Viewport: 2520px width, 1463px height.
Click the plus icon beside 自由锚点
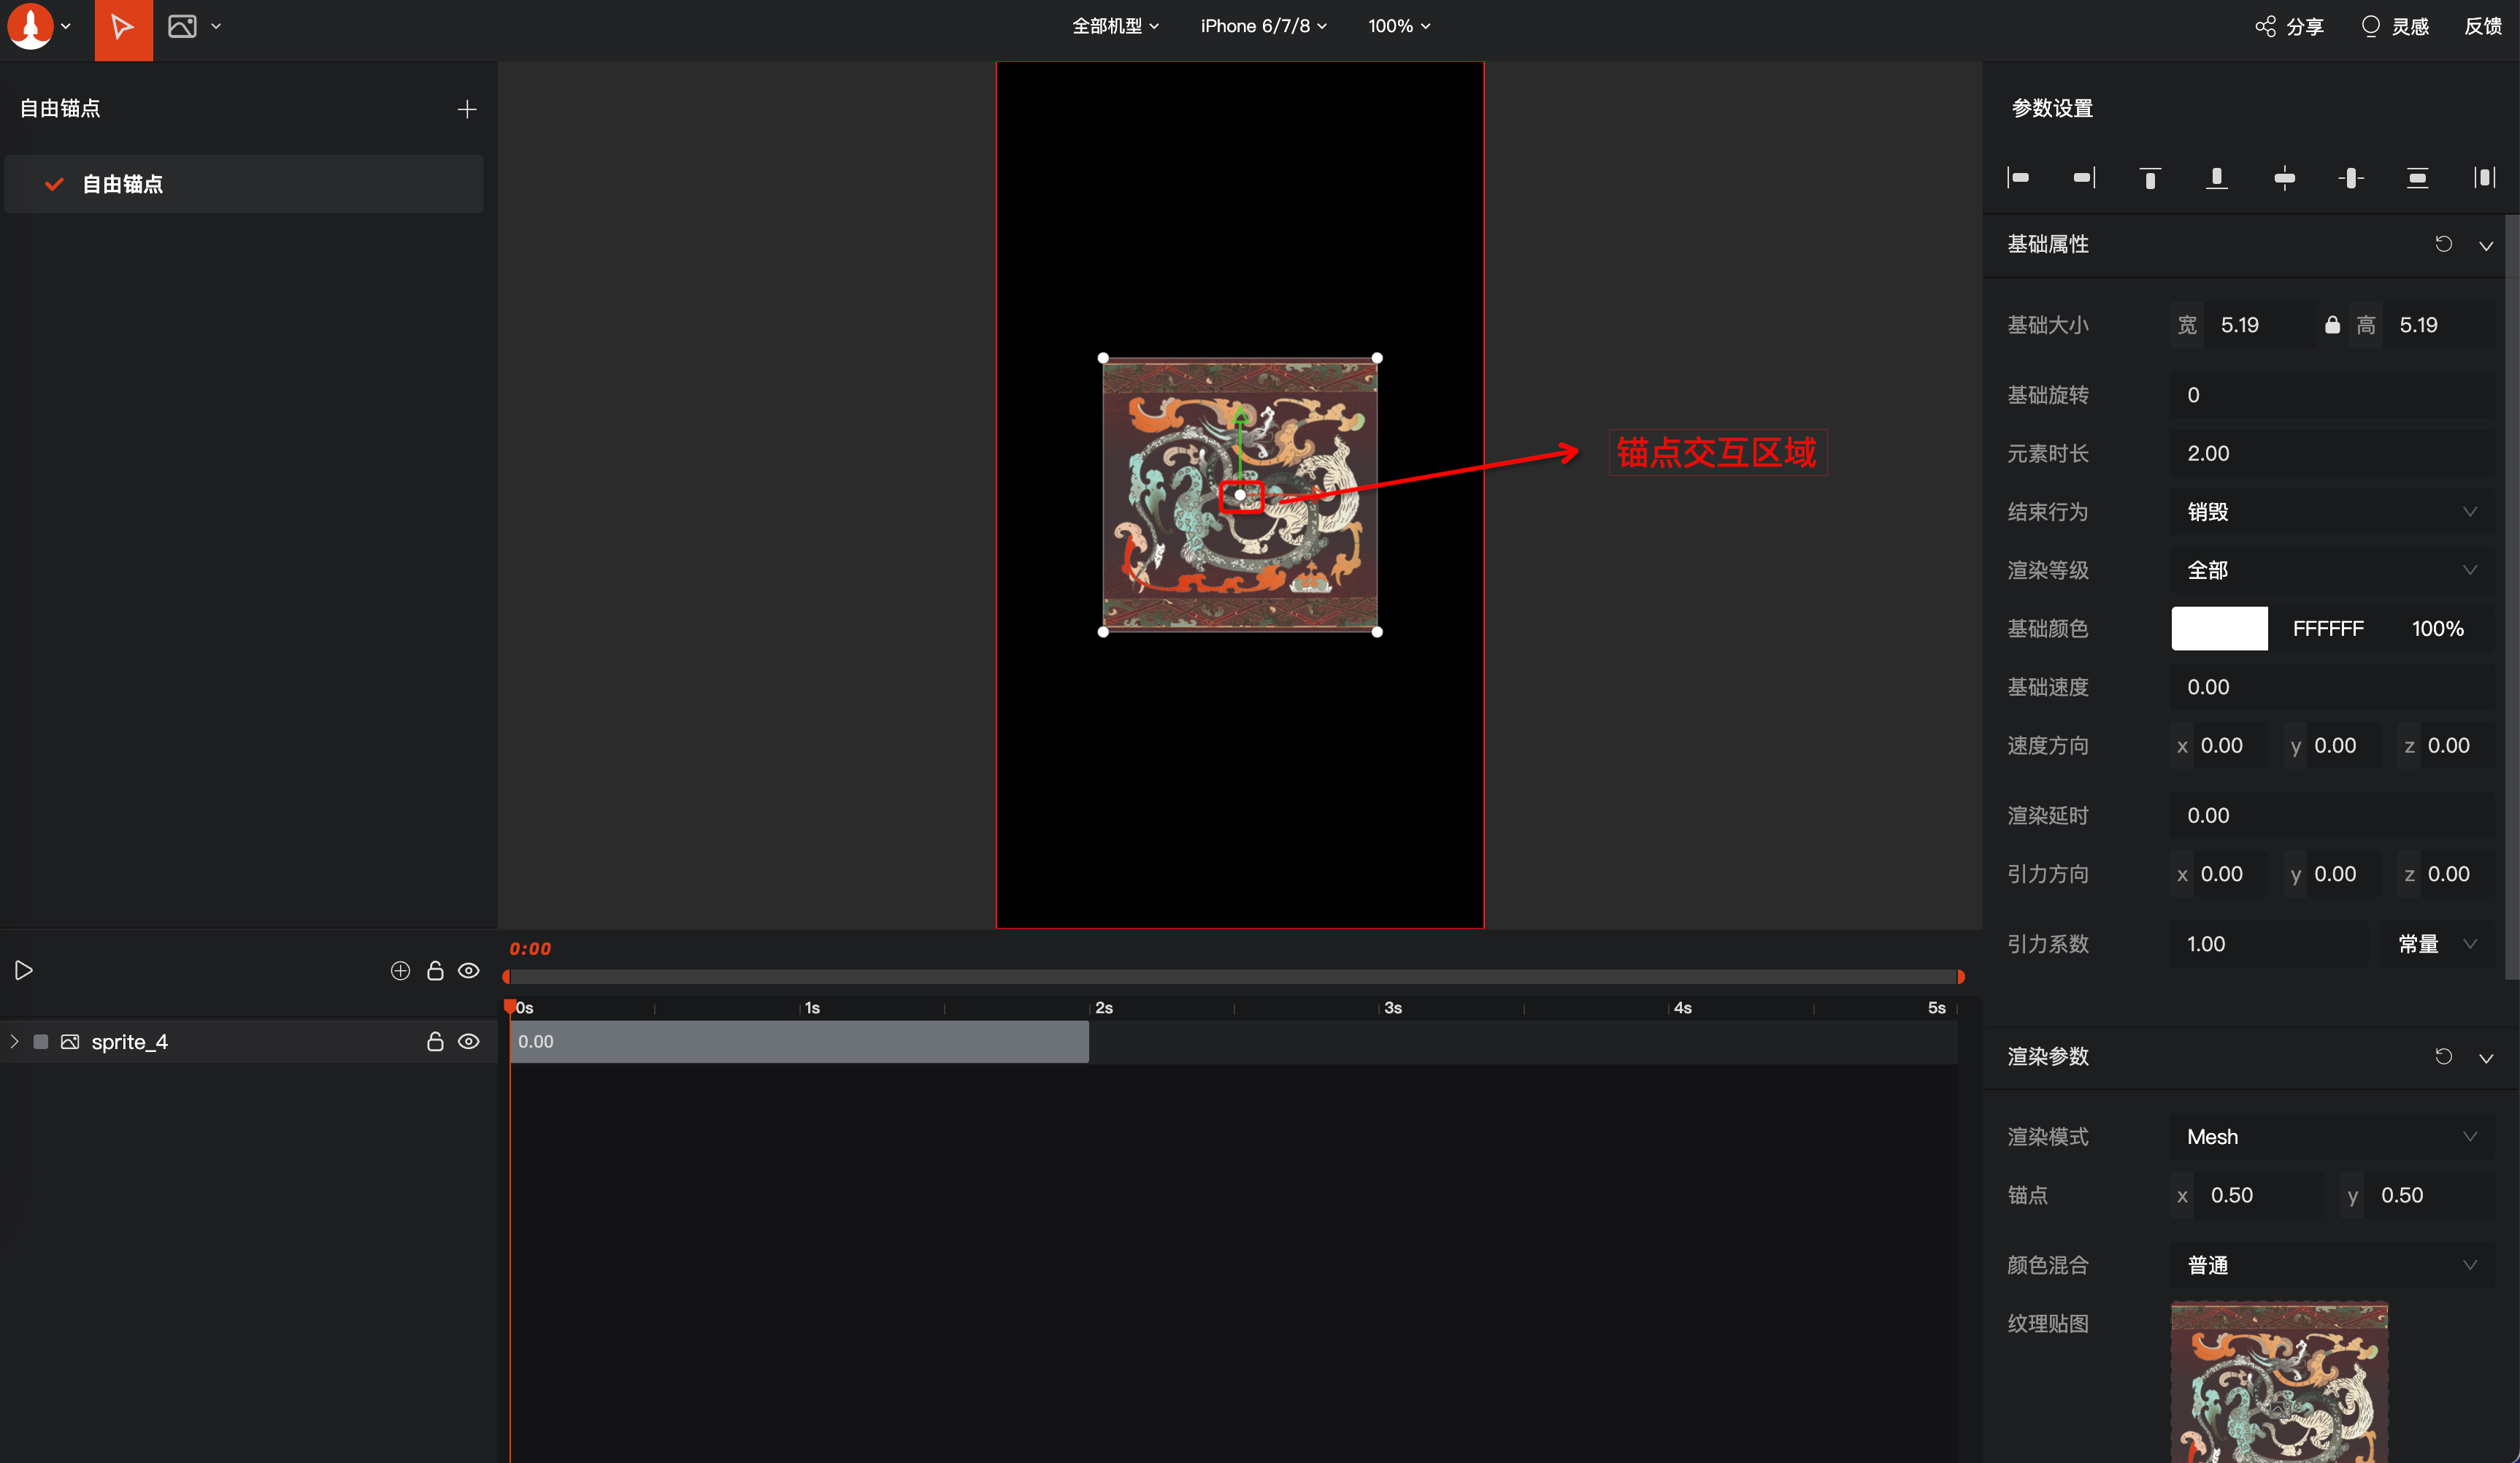466,109
